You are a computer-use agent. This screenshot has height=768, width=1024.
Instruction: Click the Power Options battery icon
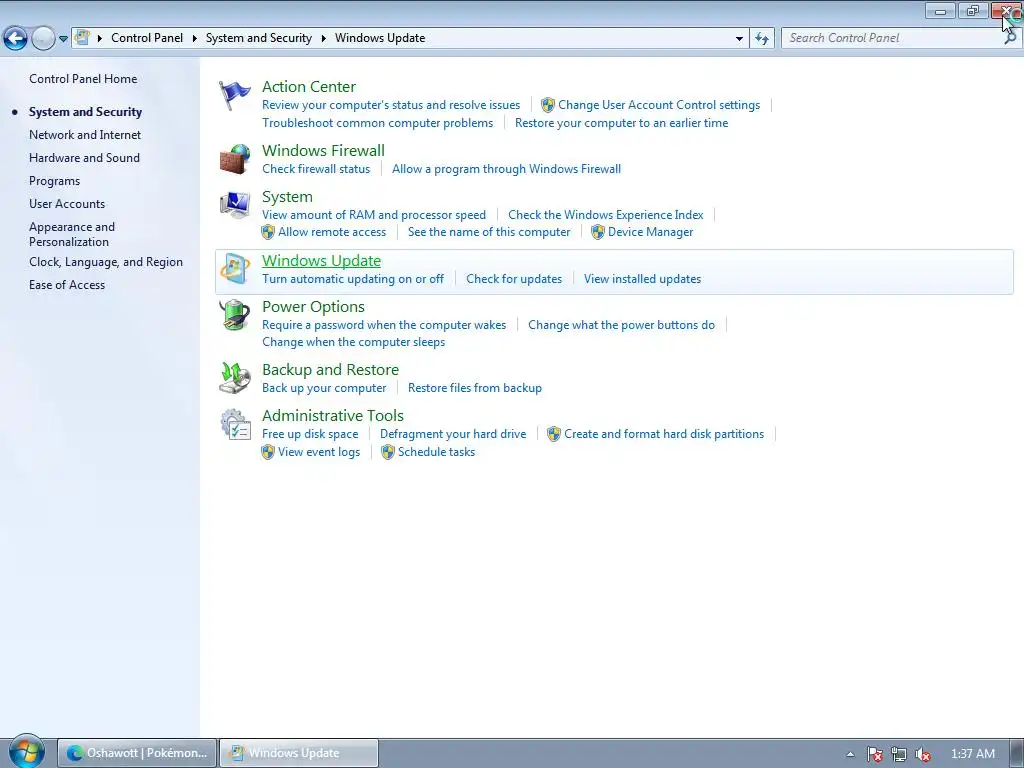pos(234,315)
